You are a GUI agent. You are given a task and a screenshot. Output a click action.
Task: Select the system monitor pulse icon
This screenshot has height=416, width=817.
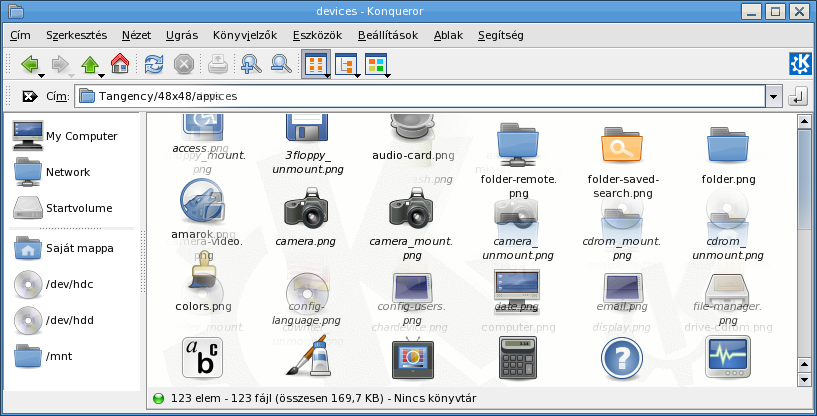pyautogui.click(x=728, y=358)
